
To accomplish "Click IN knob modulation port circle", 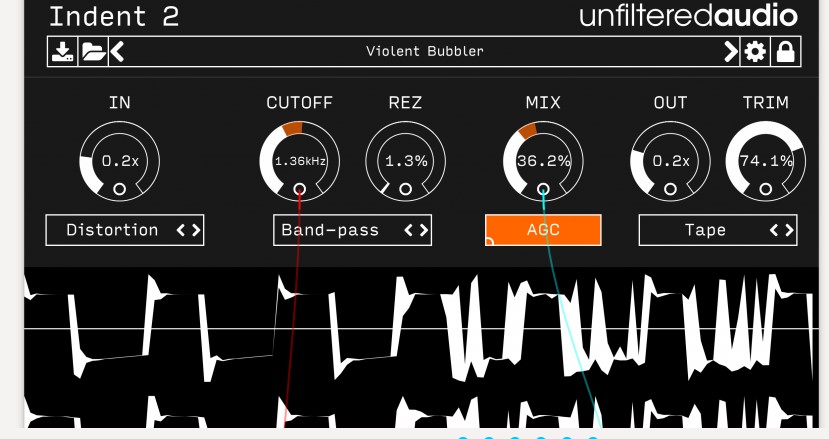I will [119, 189].
